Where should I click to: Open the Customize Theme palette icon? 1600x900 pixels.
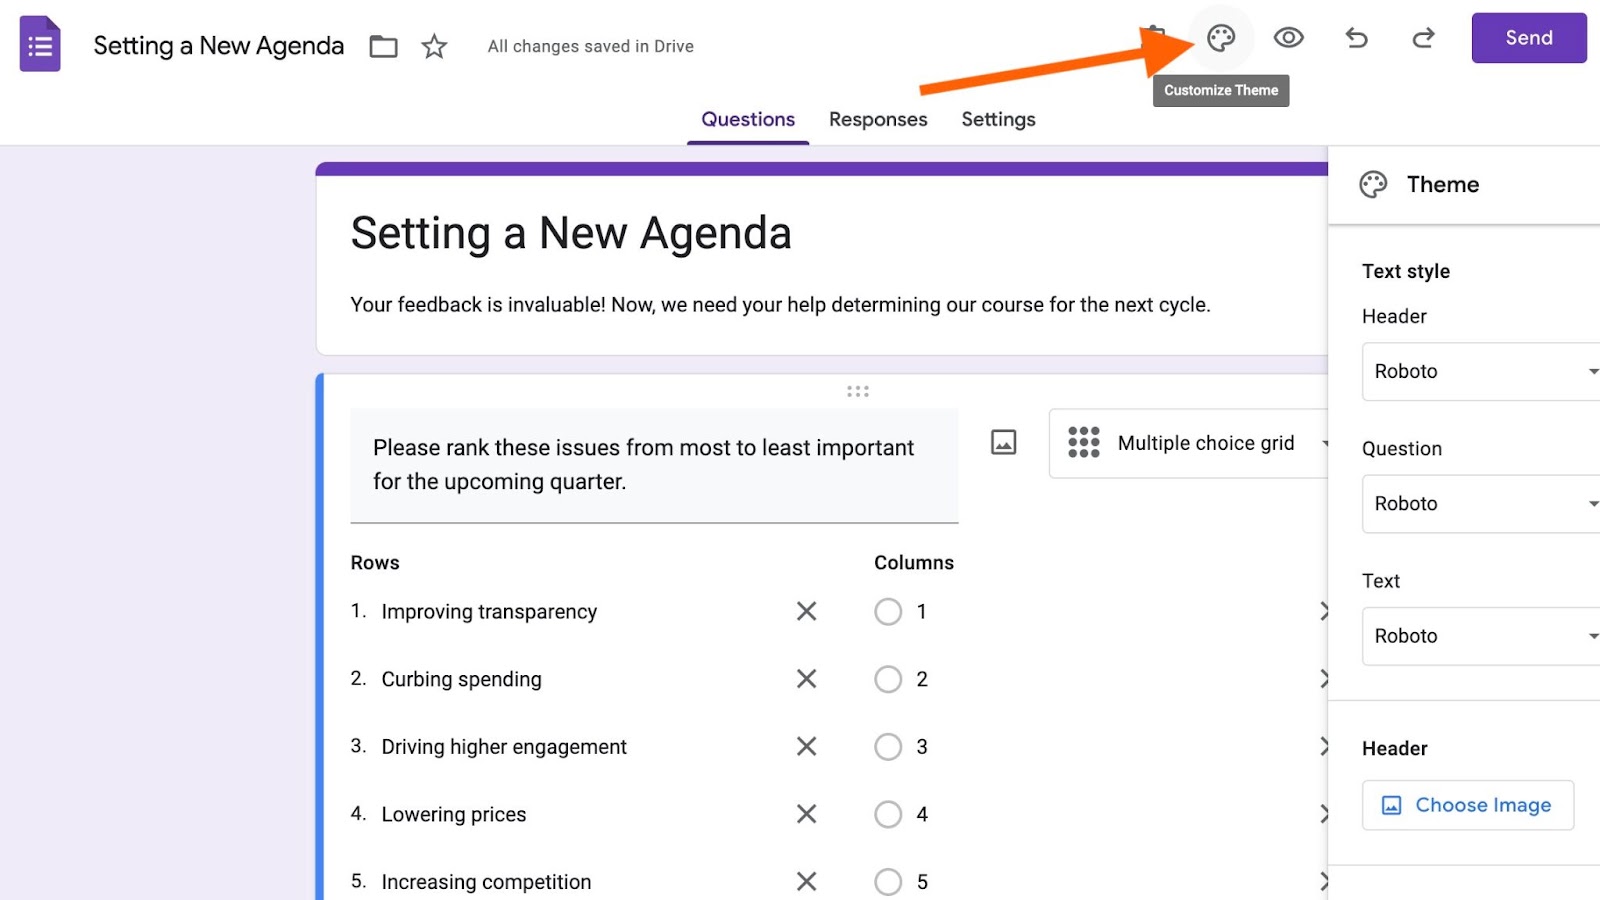click(1221, 39)
